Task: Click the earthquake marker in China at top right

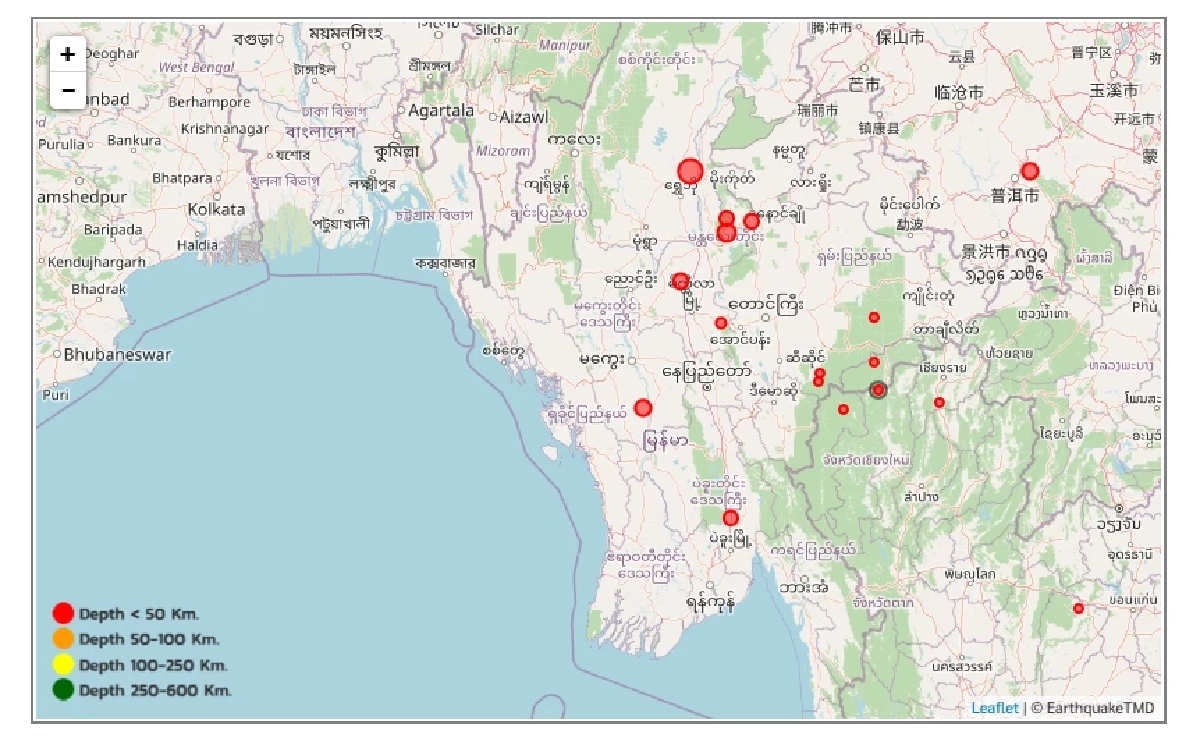Action: coord(1030,171)
